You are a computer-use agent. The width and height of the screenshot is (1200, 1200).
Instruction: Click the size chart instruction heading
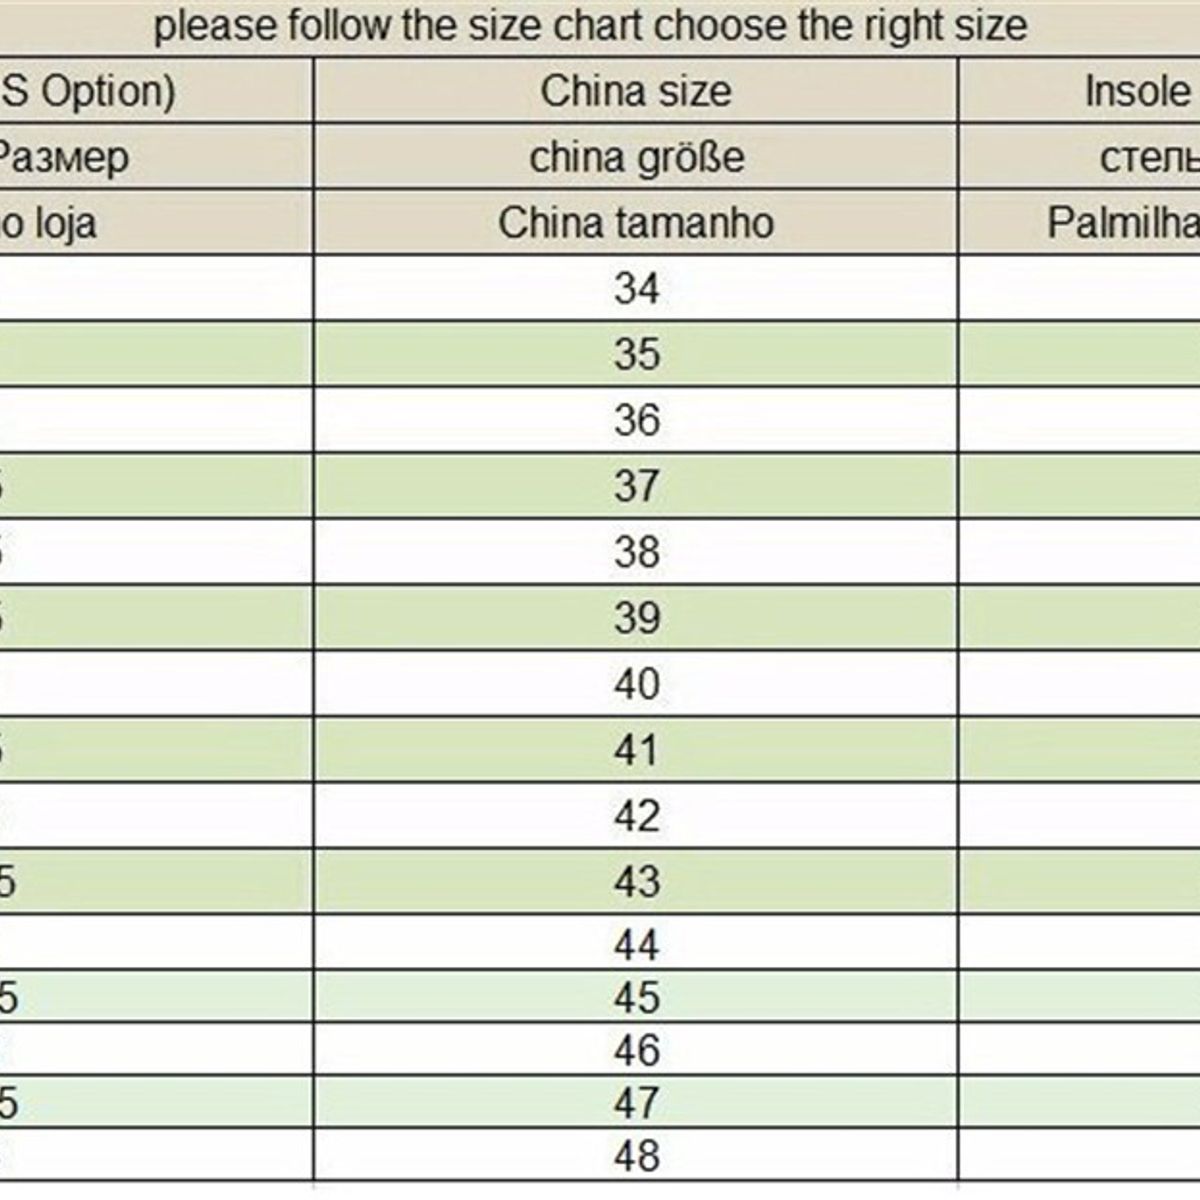(x=590, y=26)
